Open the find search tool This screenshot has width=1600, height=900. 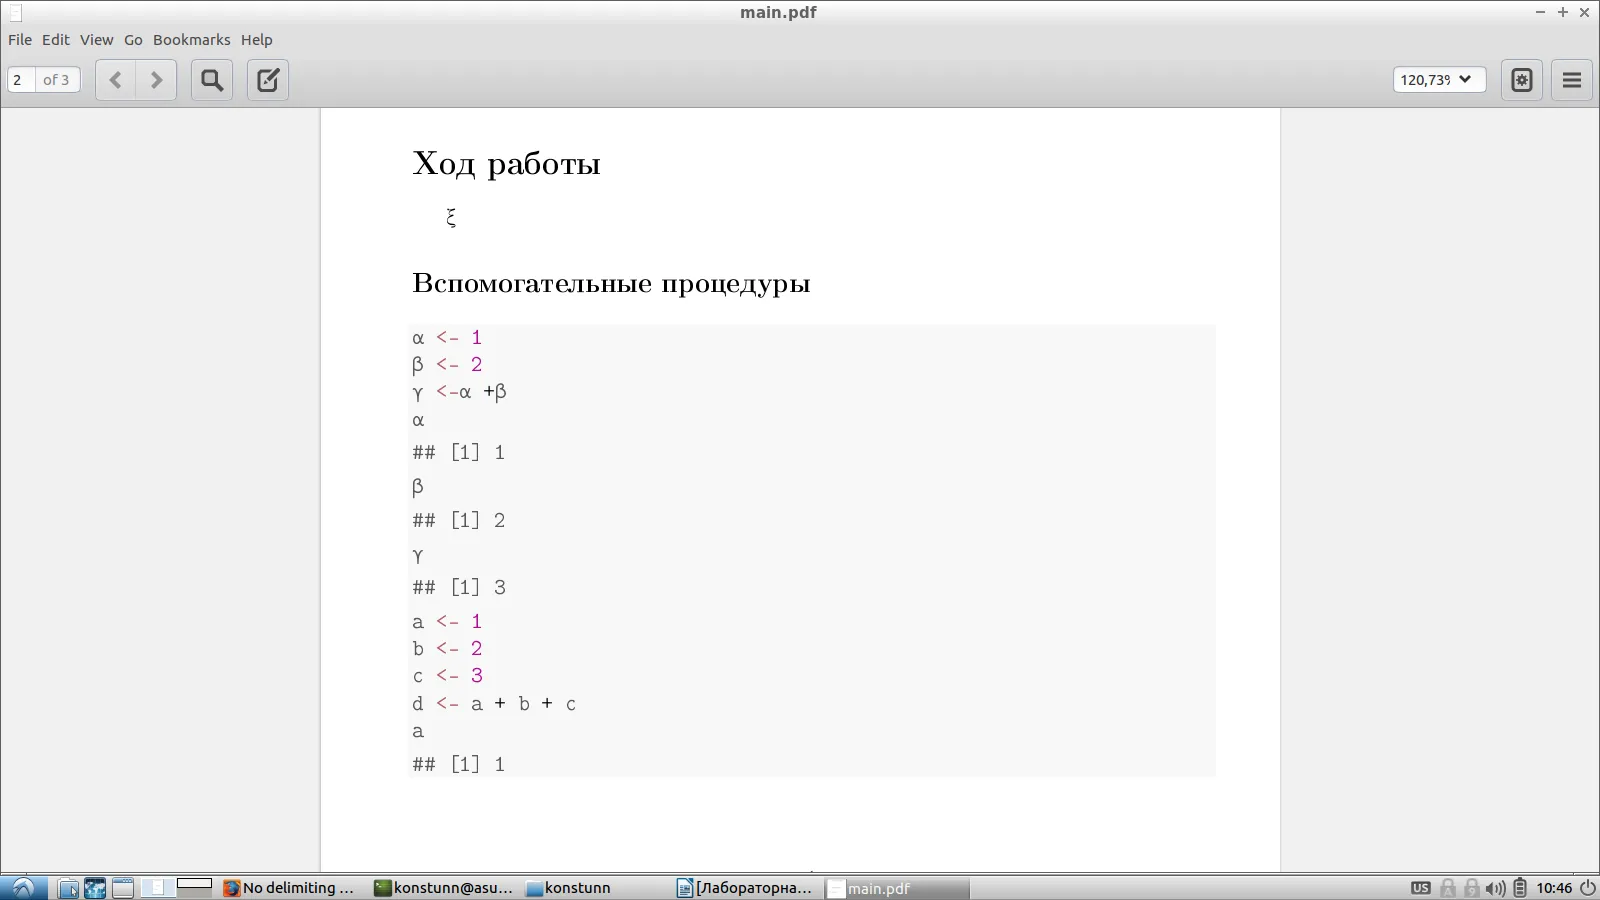coord(212,80)
